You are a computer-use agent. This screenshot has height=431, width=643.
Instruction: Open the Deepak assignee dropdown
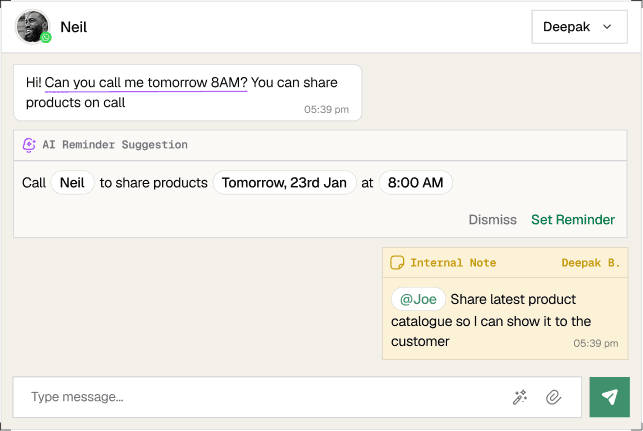(x=578, y=27)
